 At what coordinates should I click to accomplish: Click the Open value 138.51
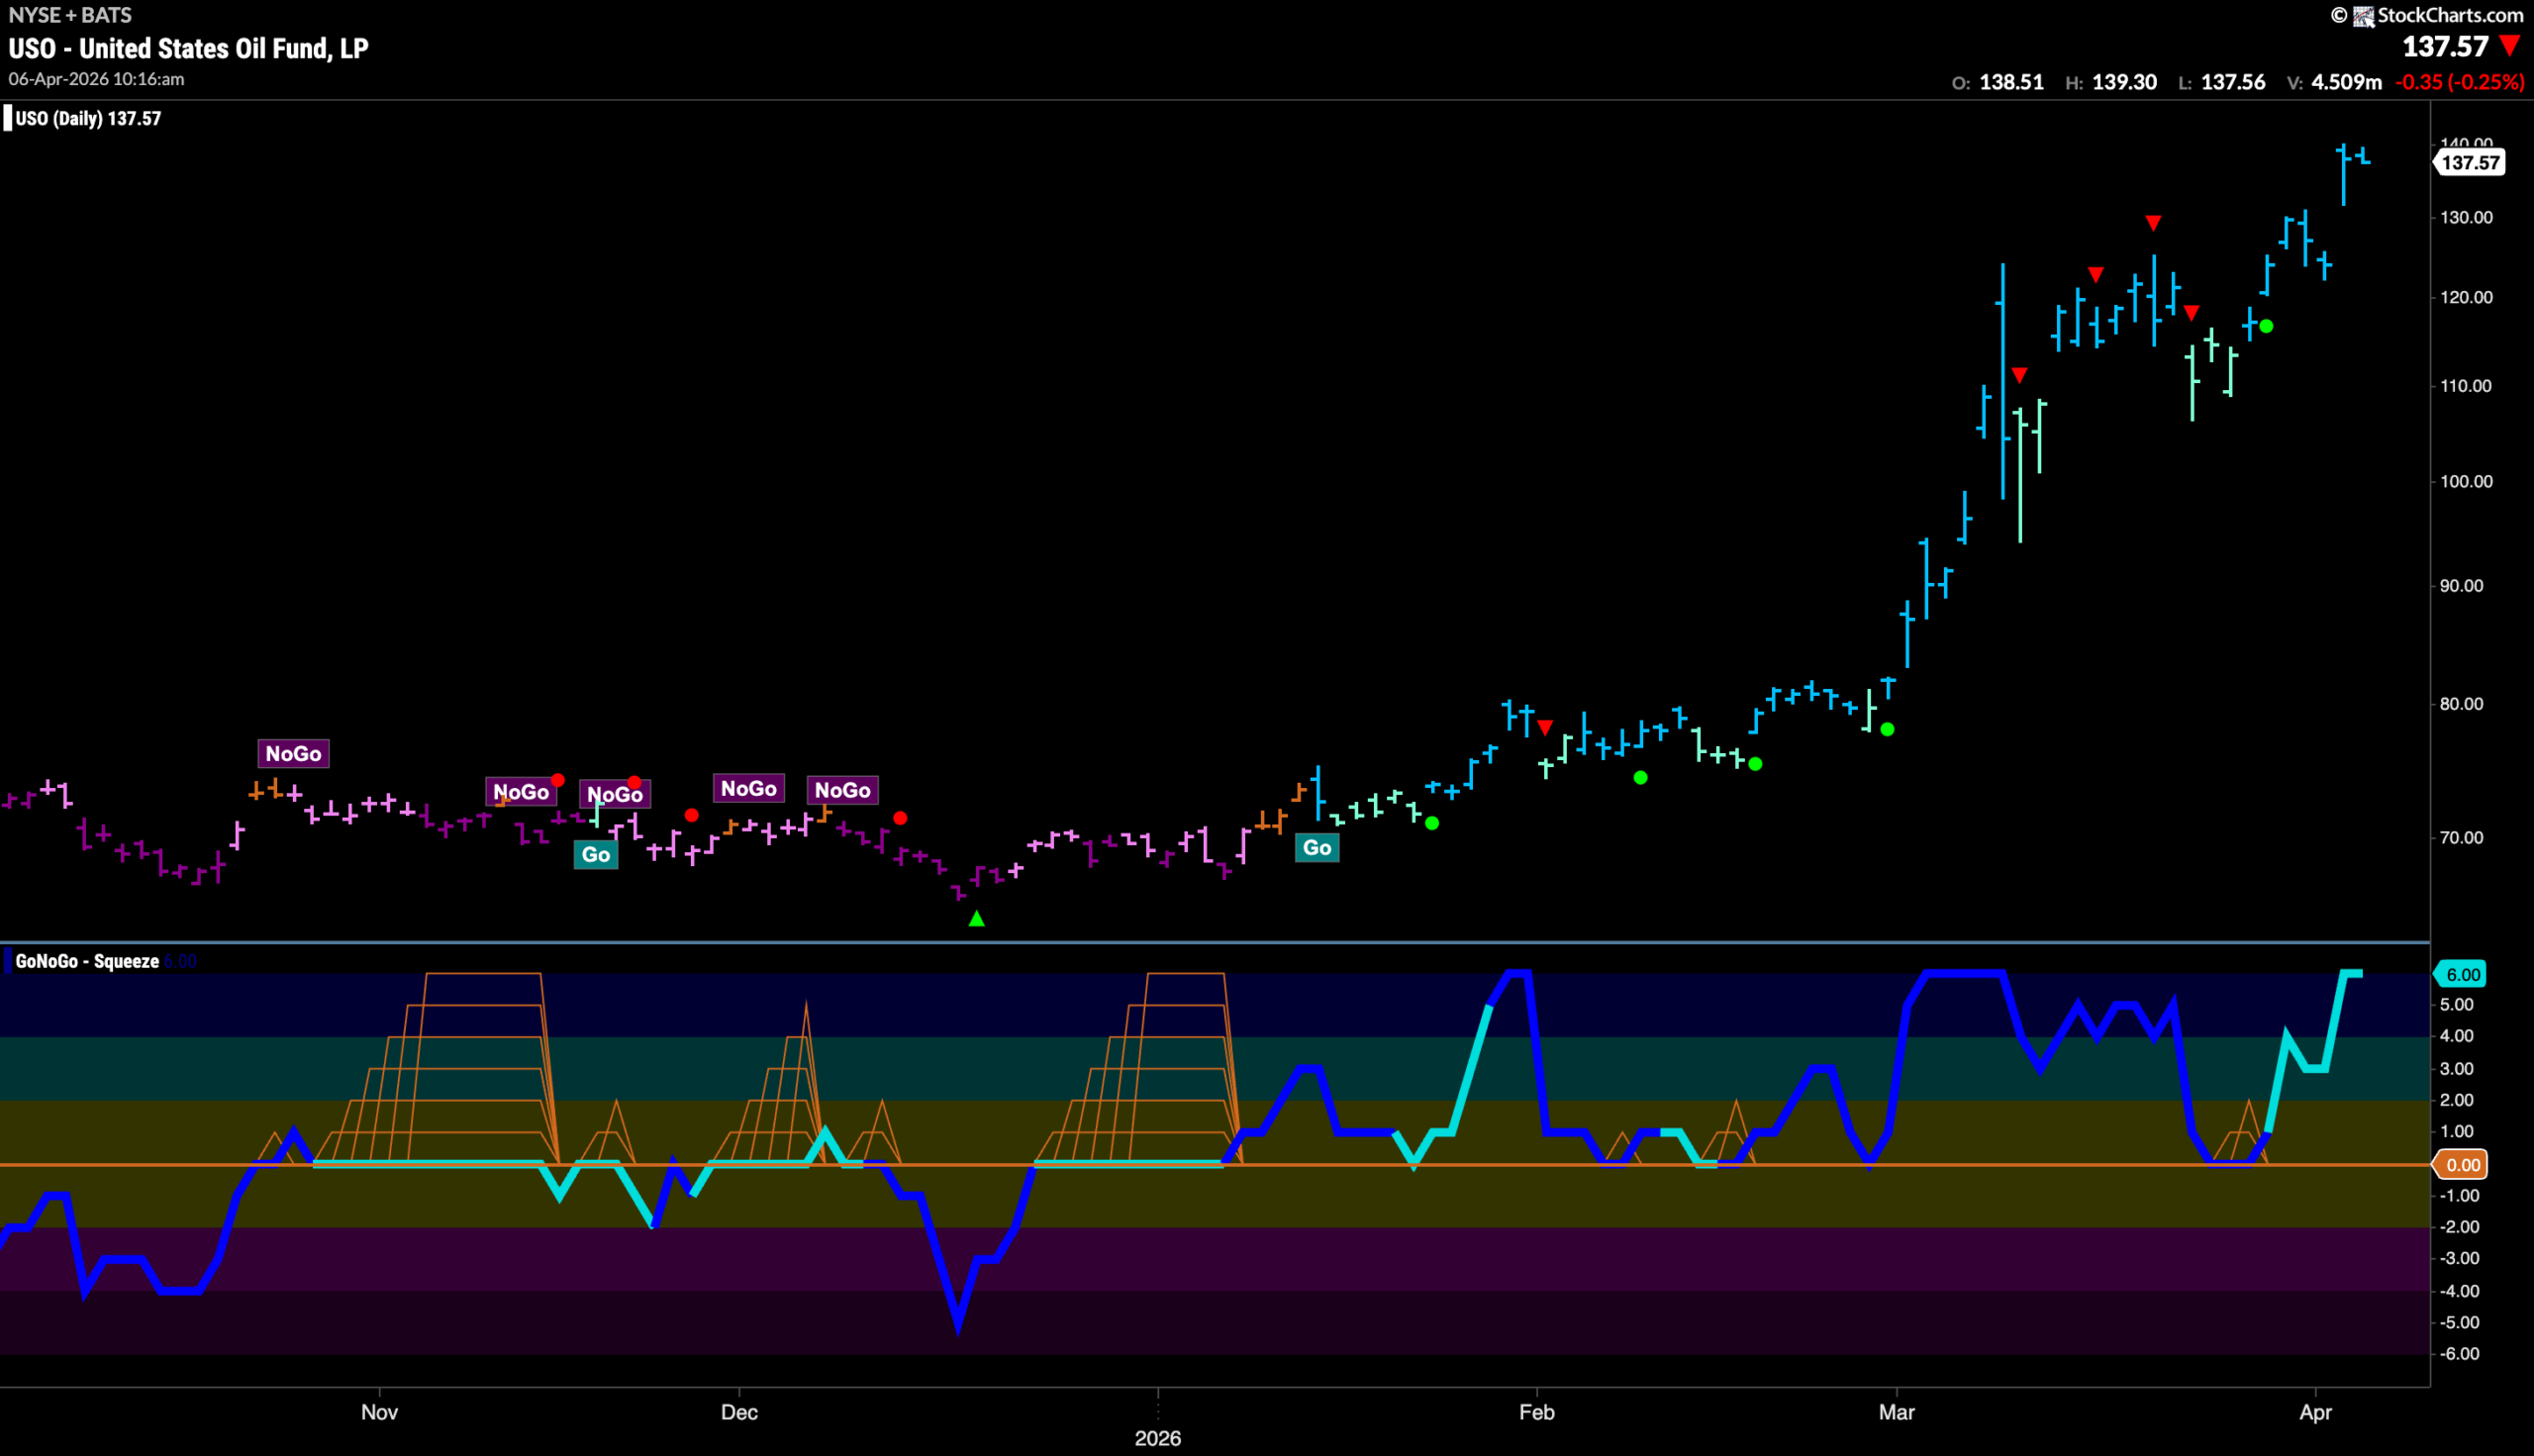pos(2012,82)
